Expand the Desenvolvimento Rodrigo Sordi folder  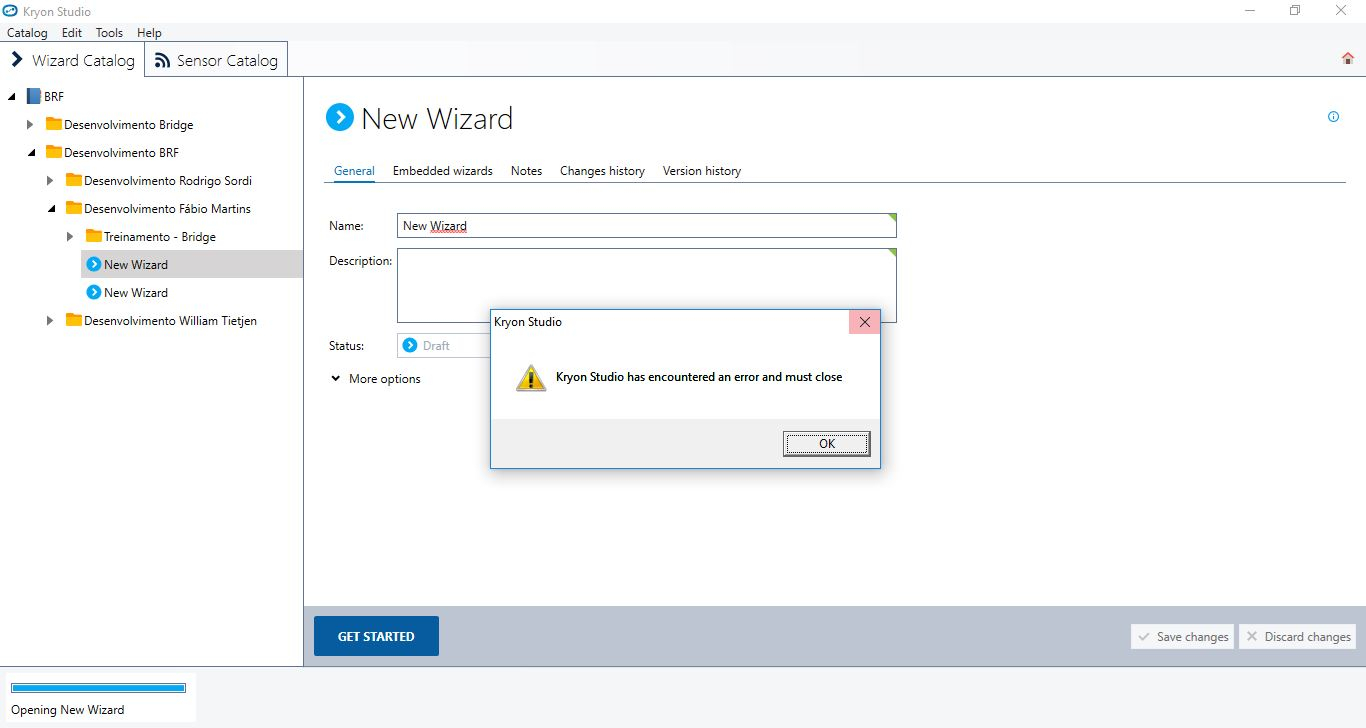point(51,181)
